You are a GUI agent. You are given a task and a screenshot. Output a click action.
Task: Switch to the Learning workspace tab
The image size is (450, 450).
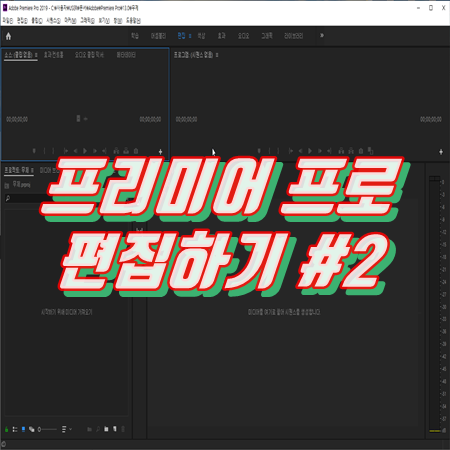pyautogui.click(x=135, y=36)
